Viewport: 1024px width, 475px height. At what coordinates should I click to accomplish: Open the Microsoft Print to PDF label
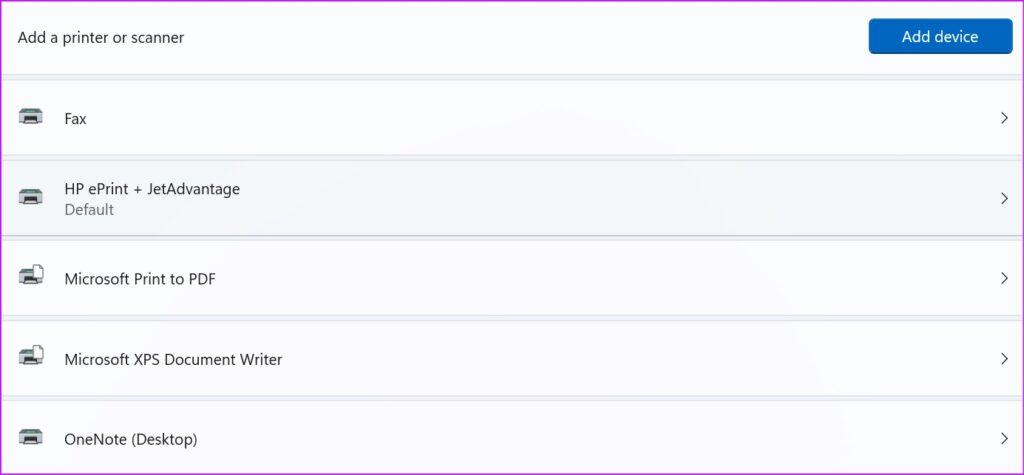(140, 279)
